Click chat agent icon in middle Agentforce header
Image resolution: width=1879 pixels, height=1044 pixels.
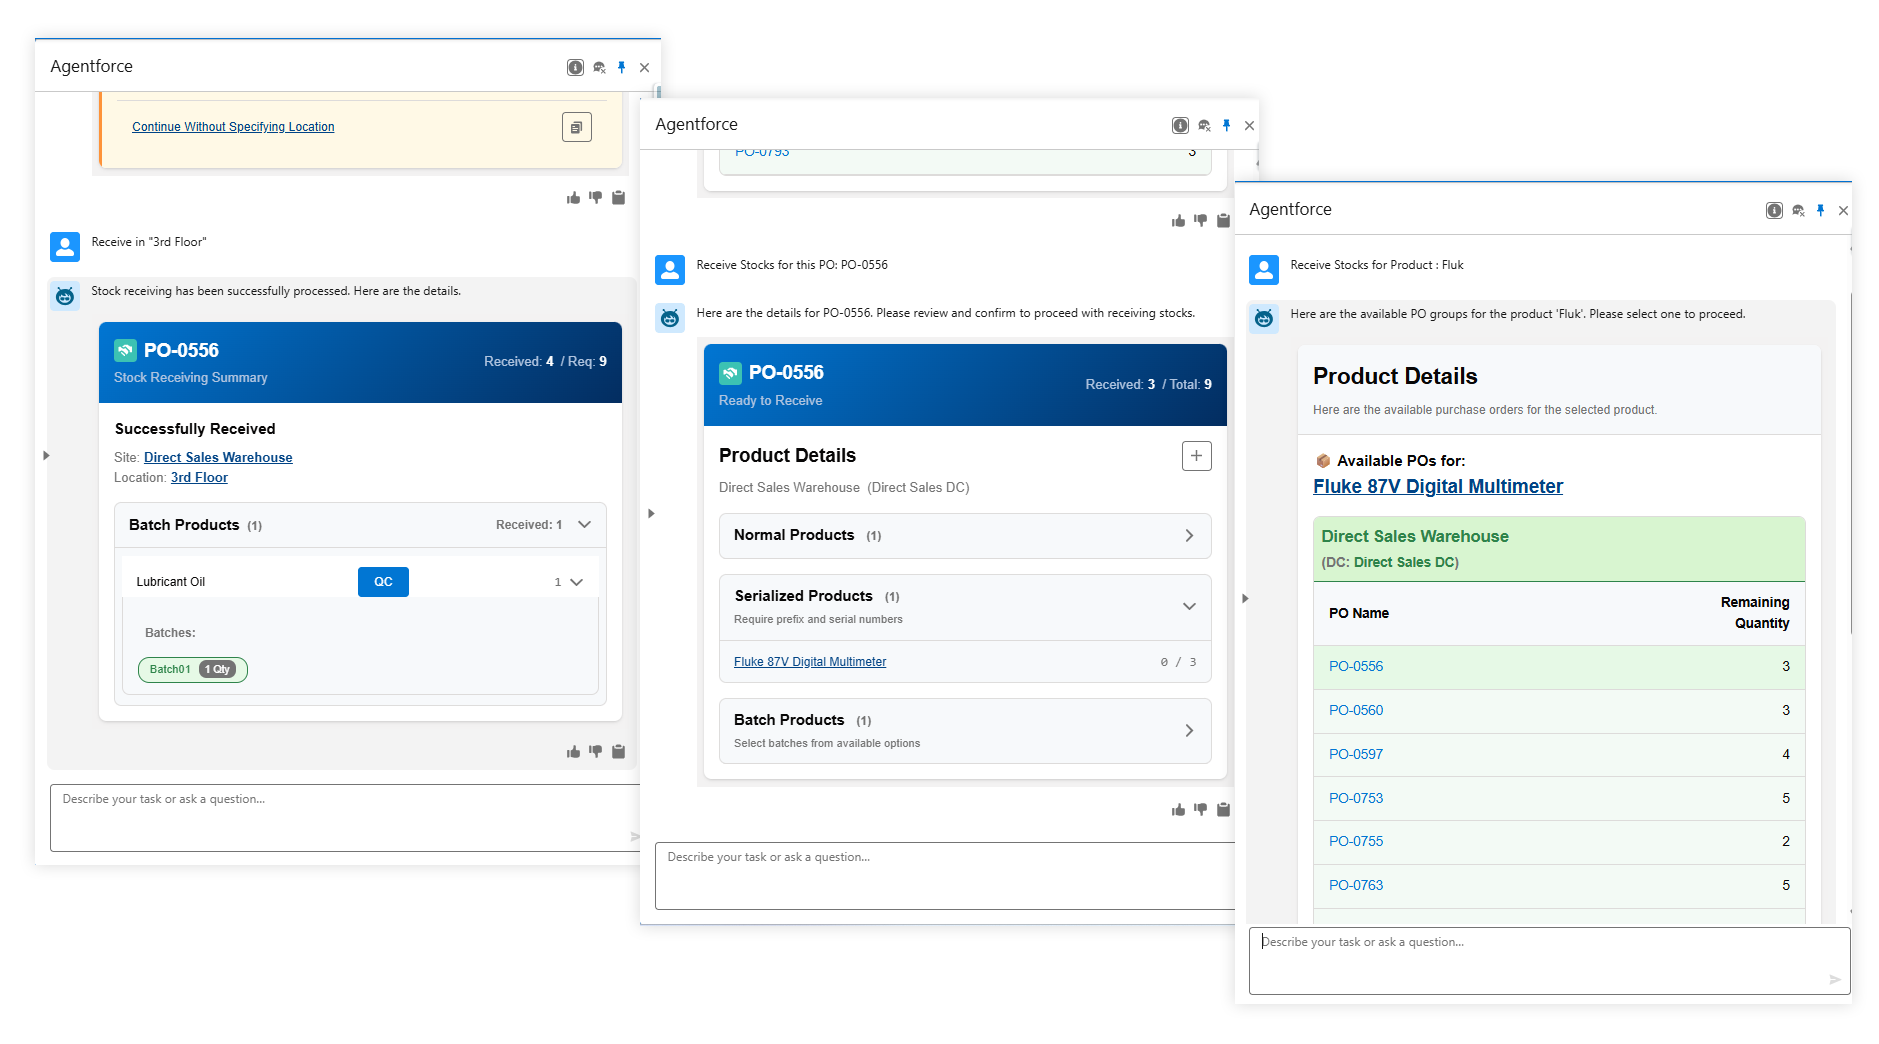(1204, 125)
